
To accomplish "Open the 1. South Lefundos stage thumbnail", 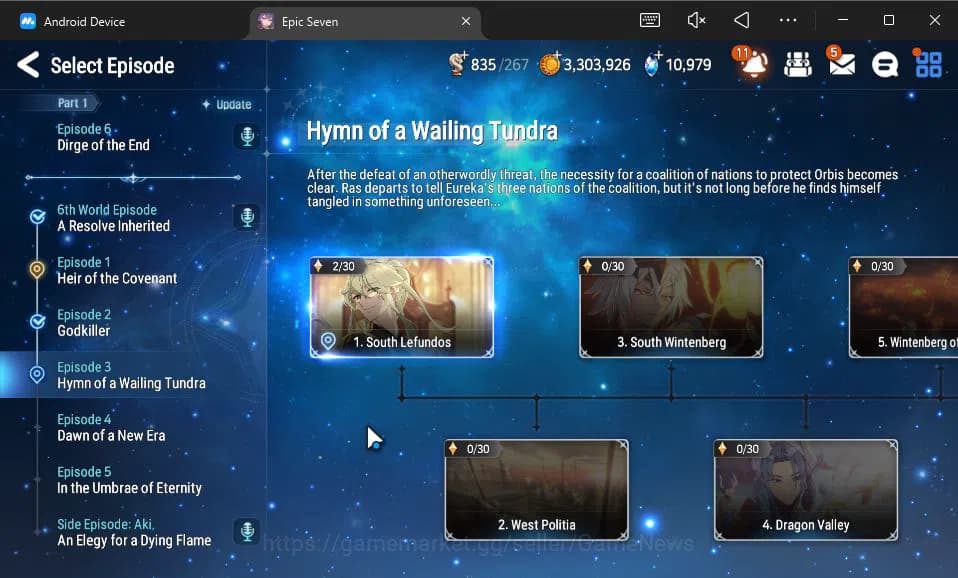I will [401, 306].
